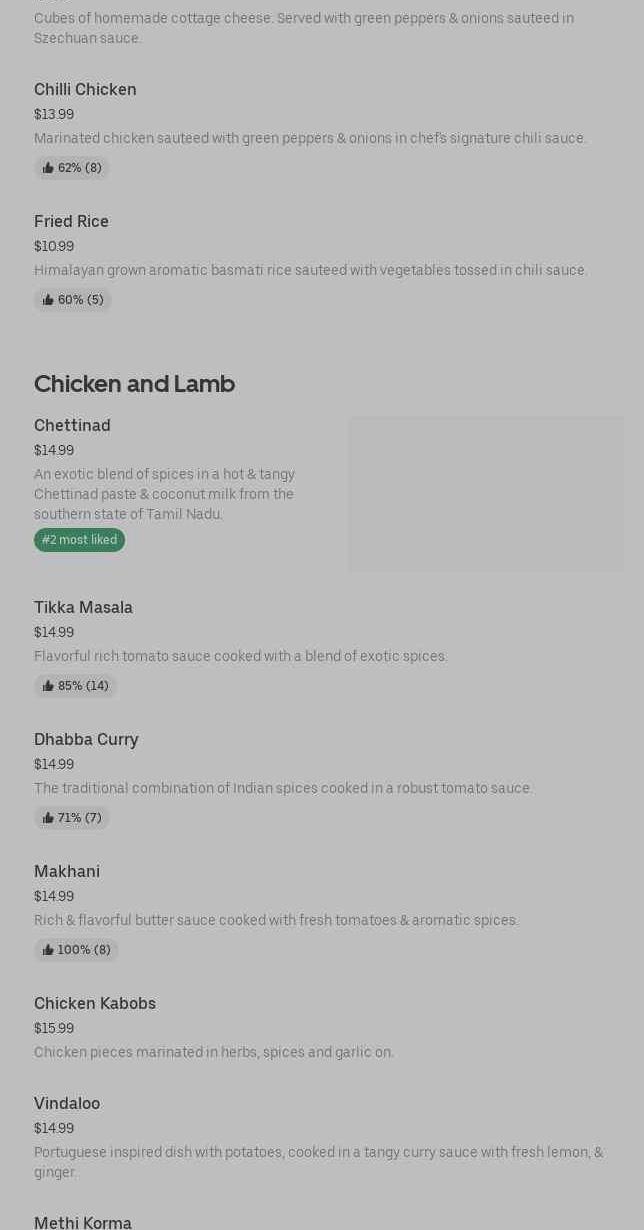Select the #2 most liked badge

[79, 540]
